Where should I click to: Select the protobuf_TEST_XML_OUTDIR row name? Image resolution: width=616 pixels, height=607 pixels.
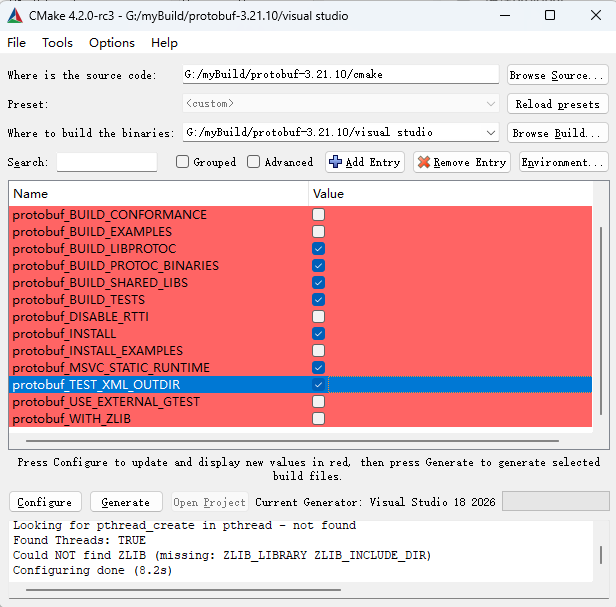(x=96, y=384)
